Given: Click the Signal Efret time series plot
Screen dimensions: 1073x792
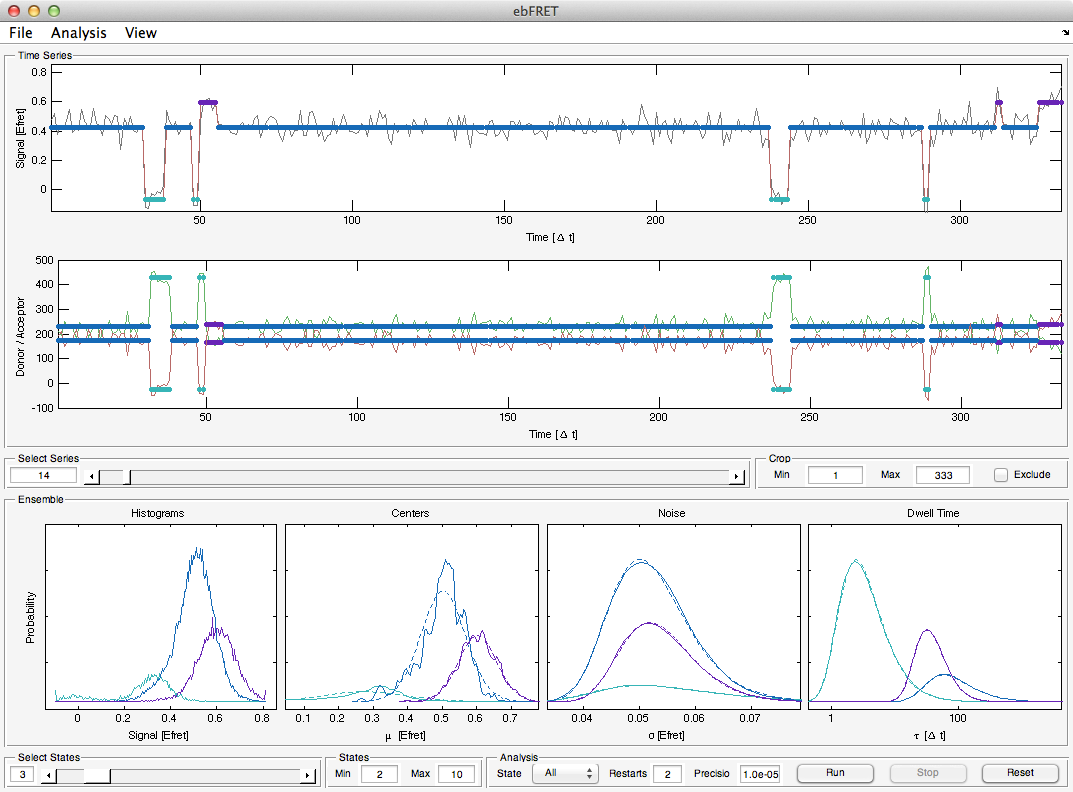Looking at the screenshot, I should tap(556, 138).
